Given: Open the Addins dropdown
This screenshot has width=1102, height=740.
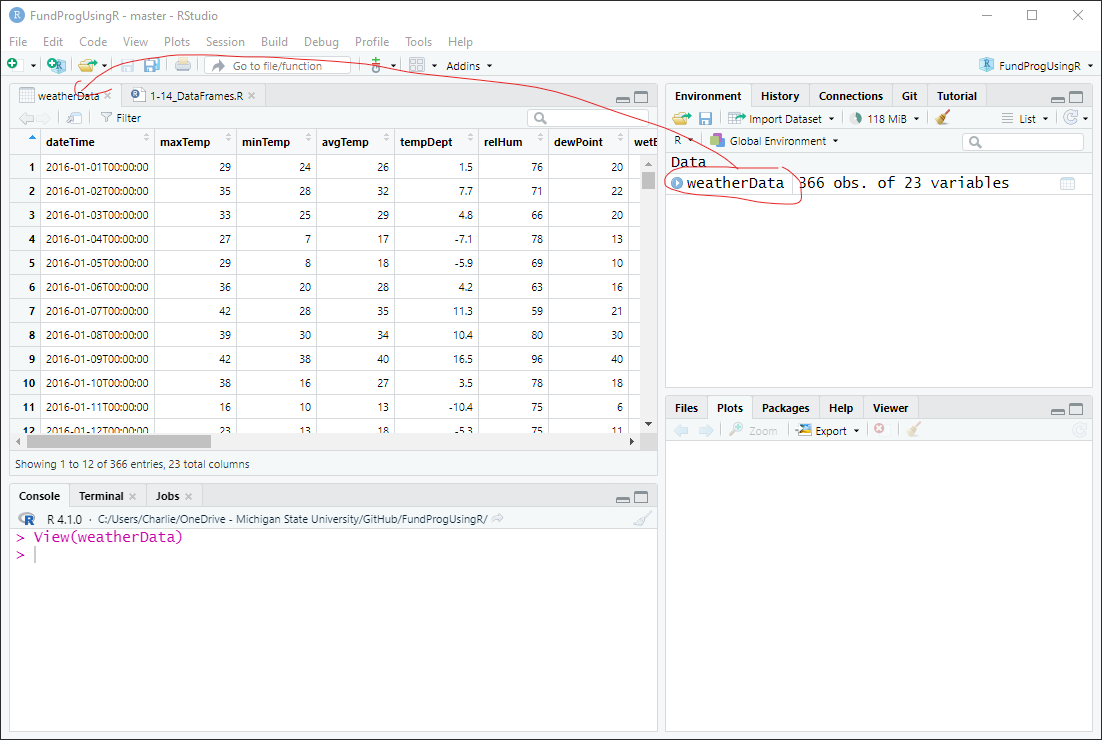Looking at the screenshot, I should click(x=469, y=65).
